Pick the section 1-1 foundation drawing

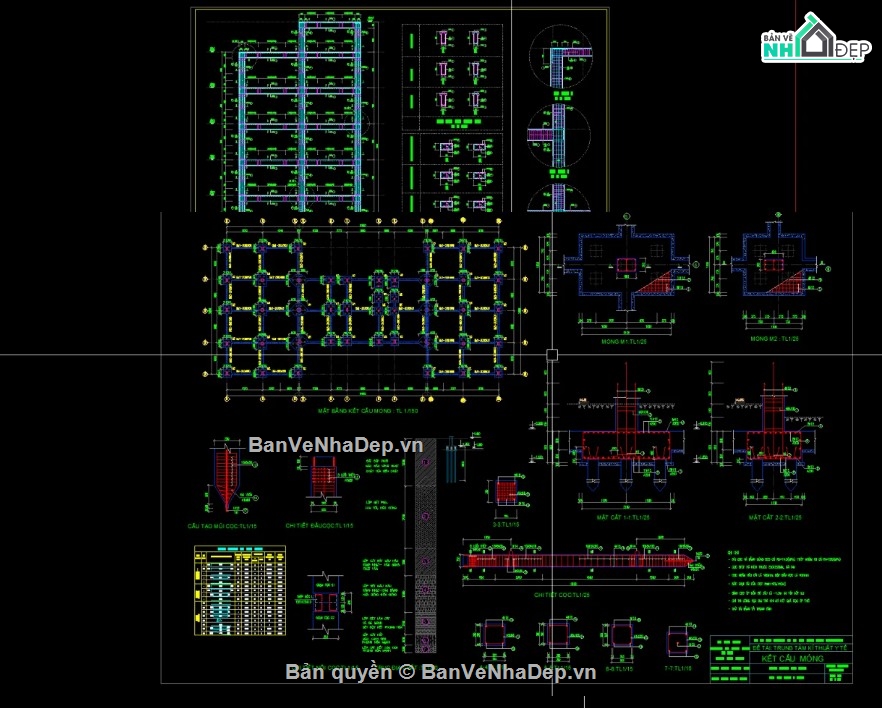tap(624, 436)
